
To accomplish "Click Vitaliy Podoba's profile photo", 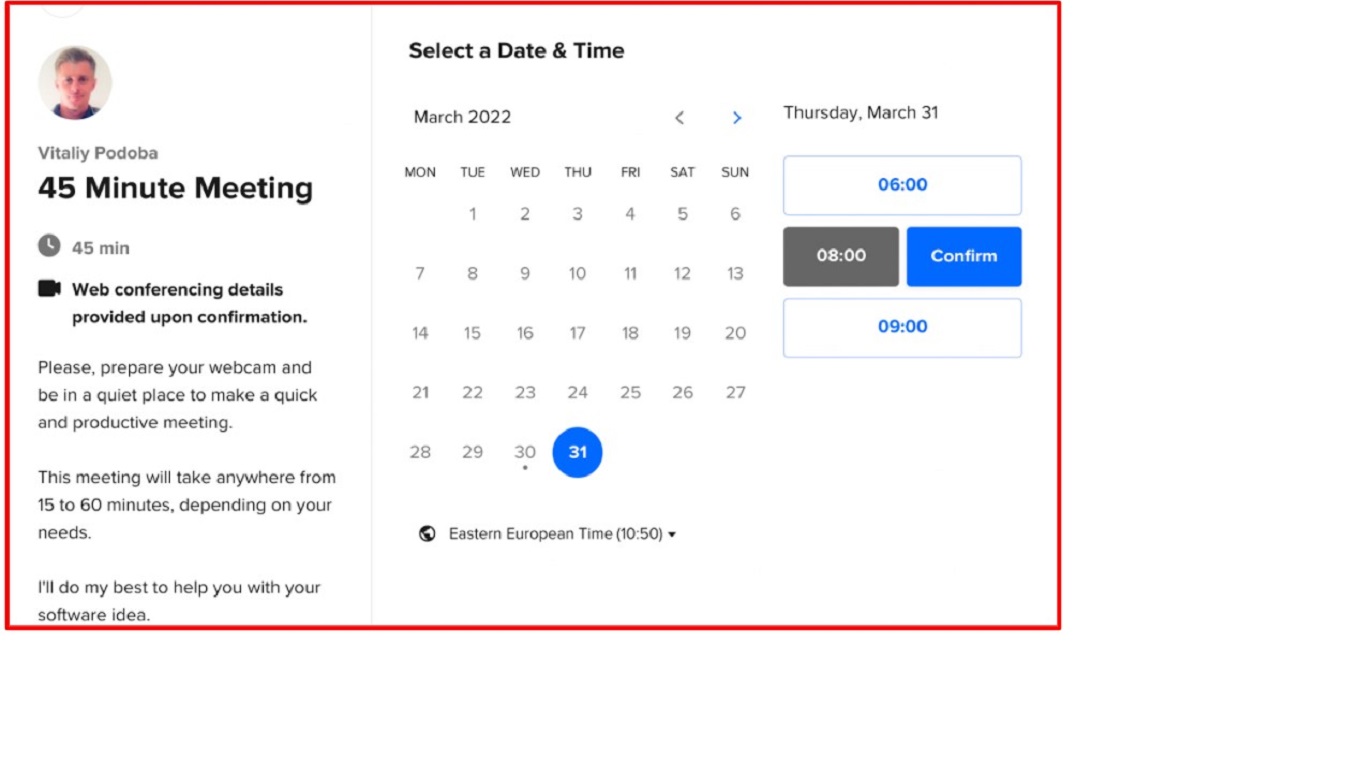I will coord(75,83).
